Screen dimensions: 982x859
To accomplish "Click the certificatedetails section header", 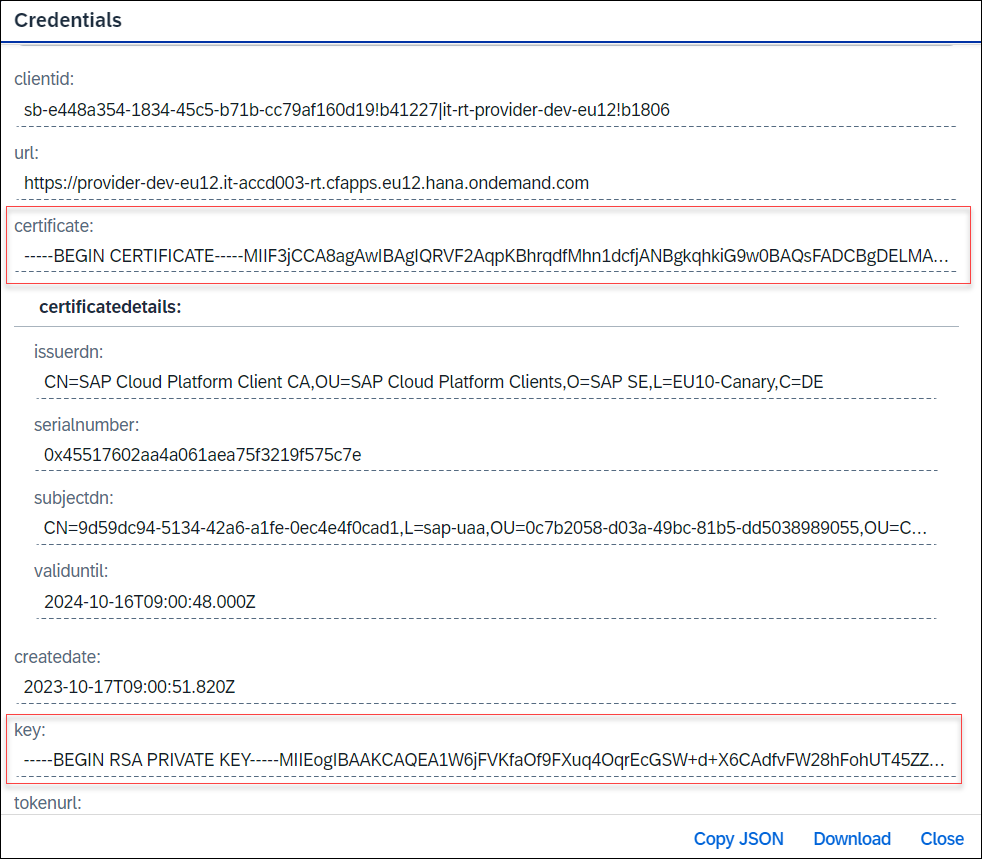I will pyautogui.click(x=110, y=307).
